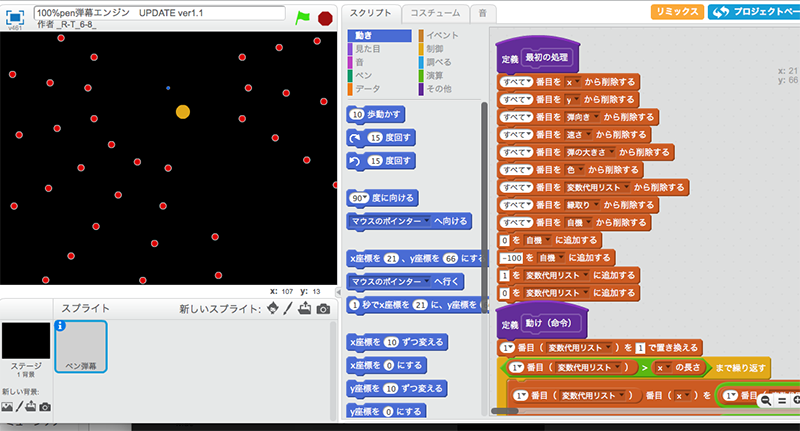Click the yellow player circle on stage

[x=183, y=112]
